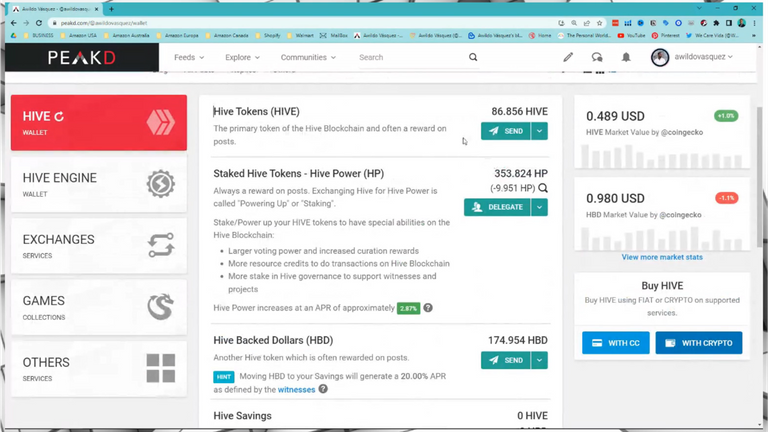The height and width of the screenshot is (432, 768).
Task: Expand the HIVE Send dropdown arrow
Action: coord(539,131)
